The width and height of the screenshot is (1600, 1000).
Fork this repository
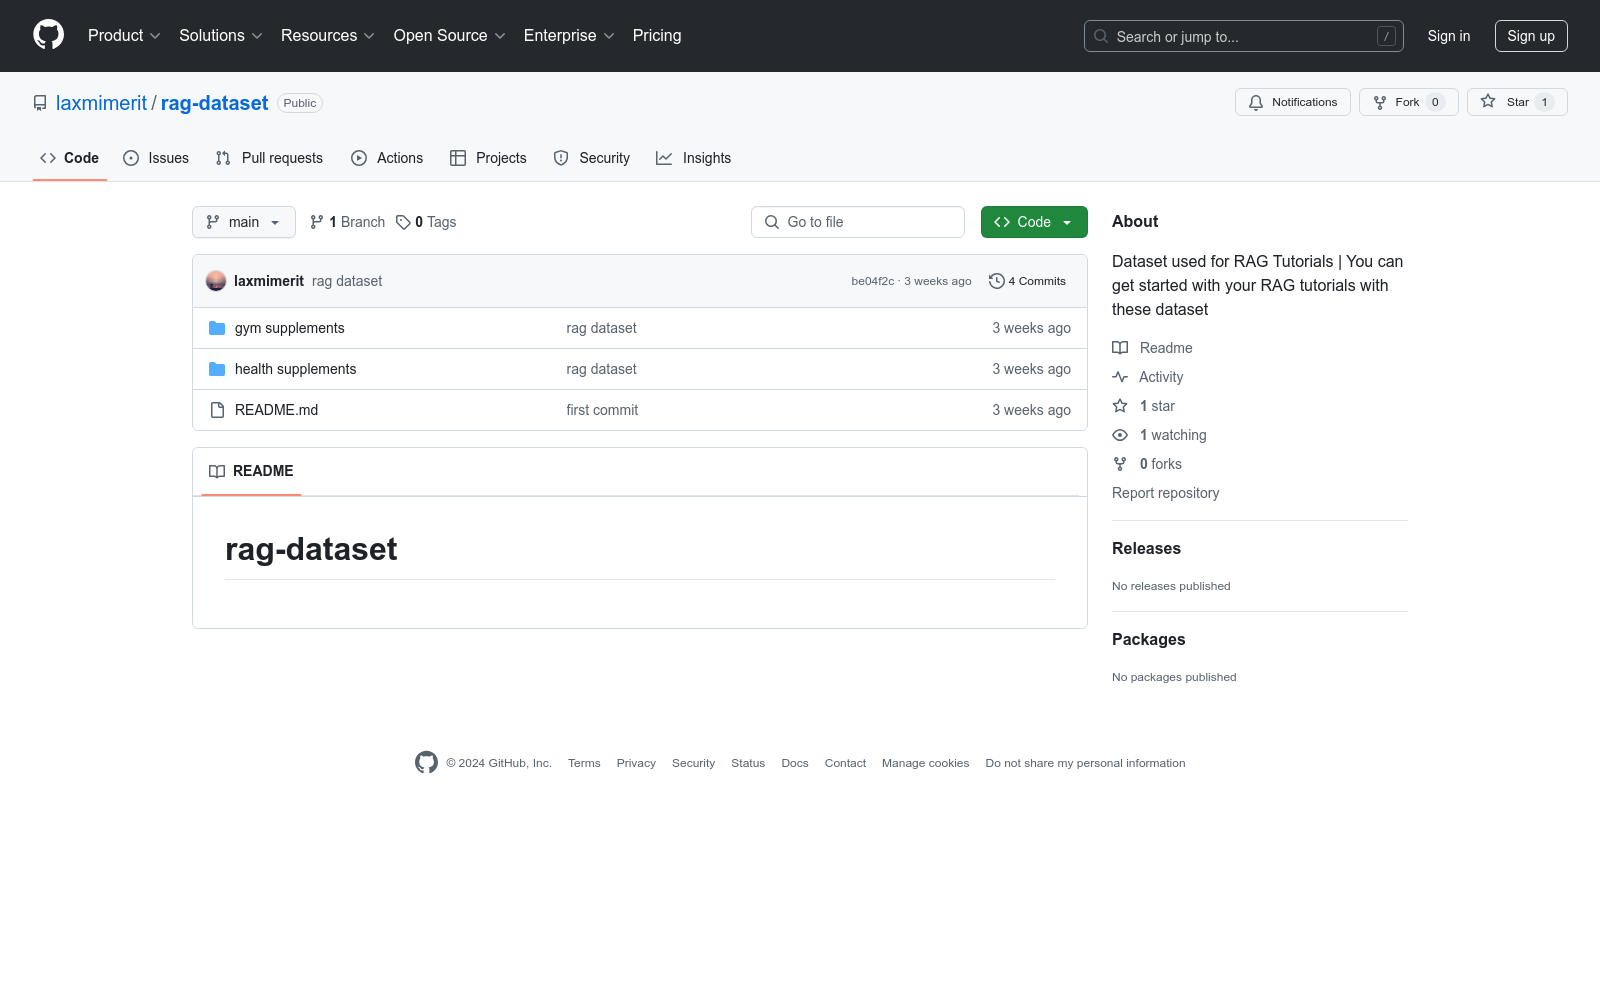(x=1408, y=102)
